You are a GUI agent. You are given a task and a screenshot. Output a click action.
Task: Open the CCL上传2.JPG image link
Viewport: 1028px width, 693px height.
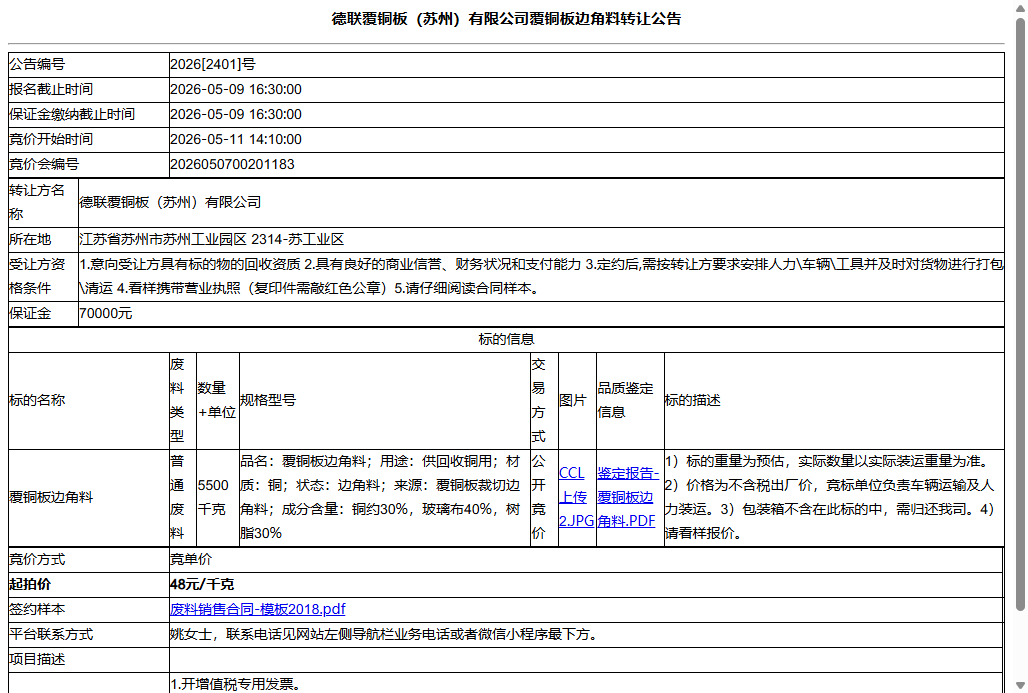click(x=576, y=497)
